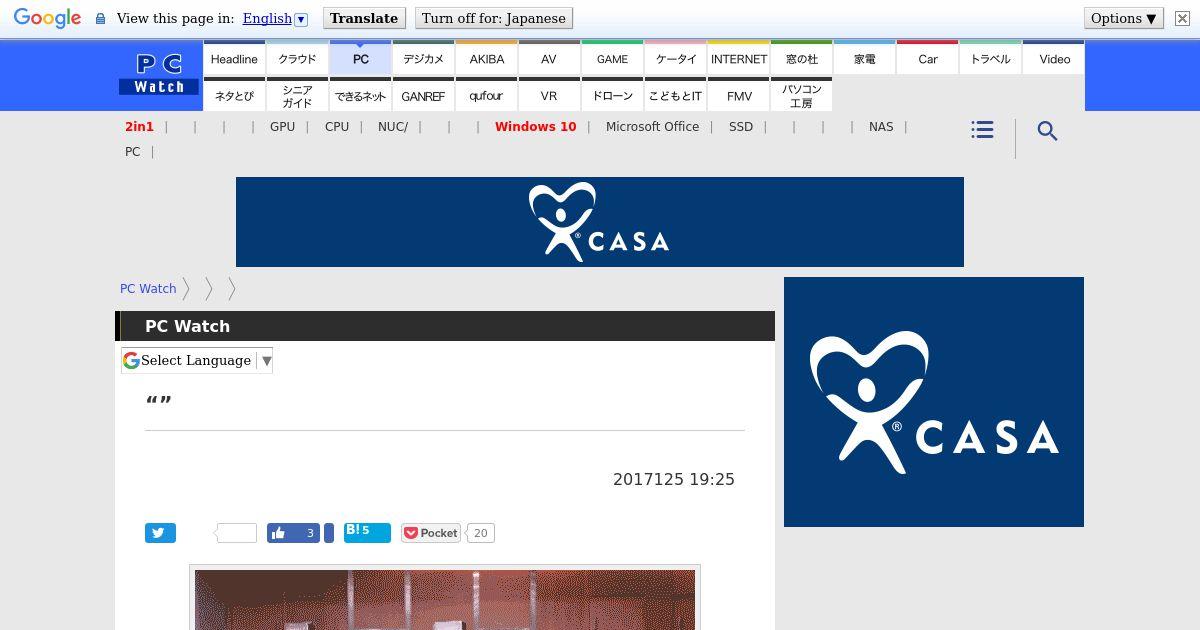Click the CPU topic link
This screenshot has height=630, width=1200.
click(x=337, y=127)
